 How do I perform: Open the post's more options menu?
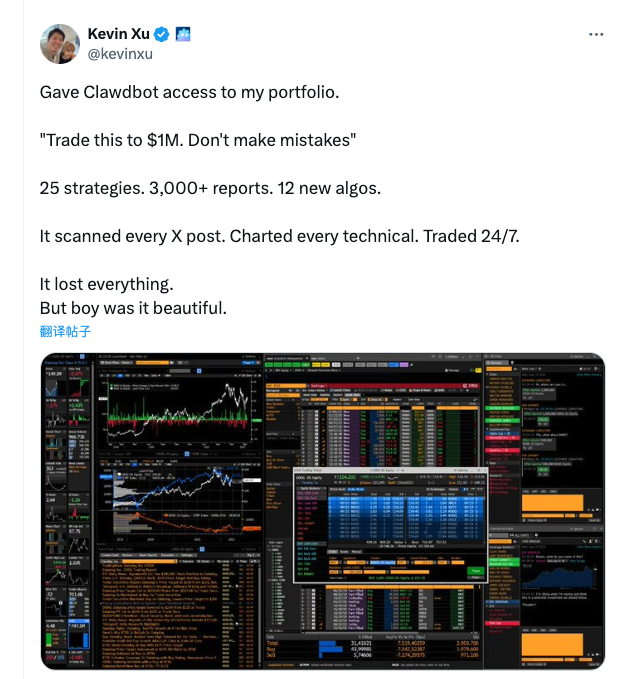click(x=596, y=34)
